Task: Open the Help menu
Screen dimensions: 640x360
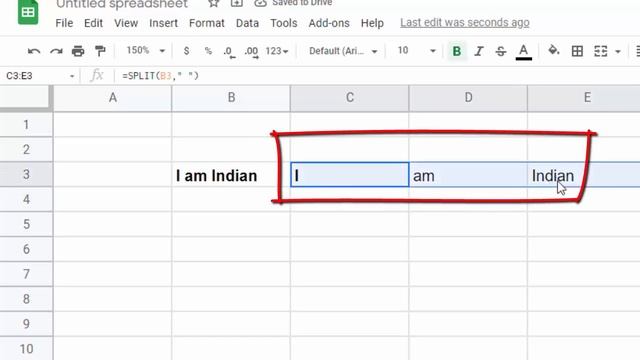Action: point(372,23)
